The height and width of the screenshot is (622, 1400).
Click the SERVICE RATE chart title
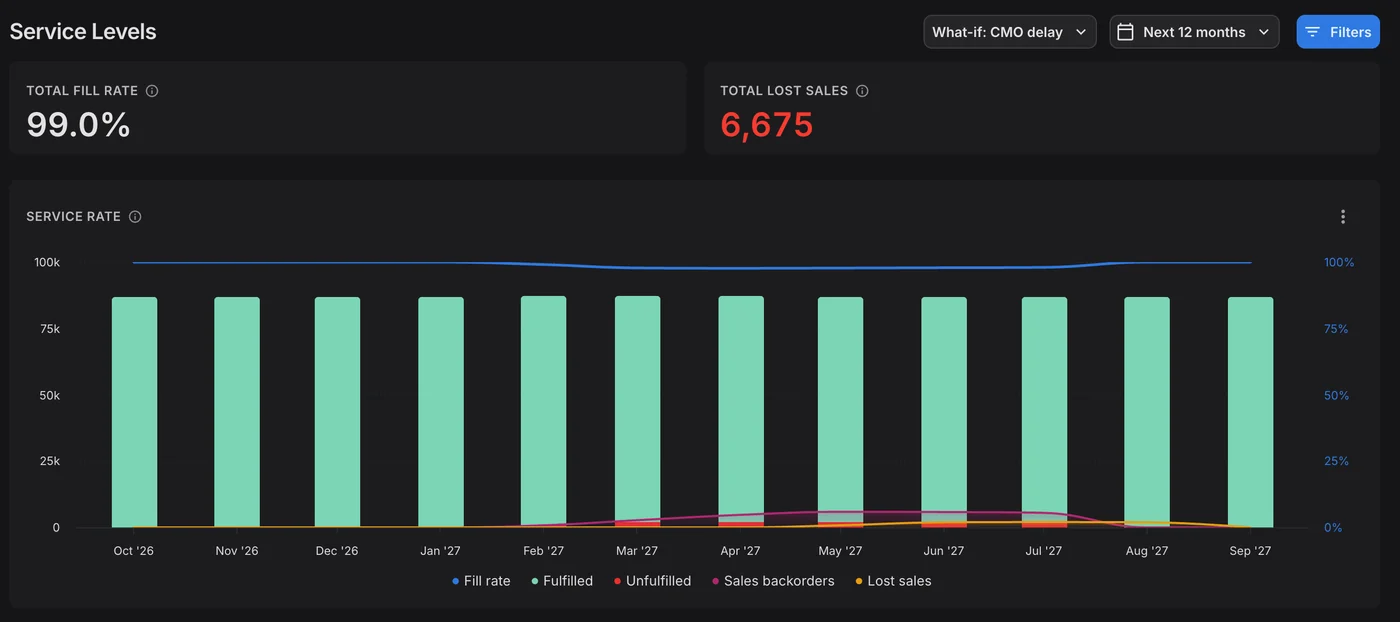click(x=73, y=217)
